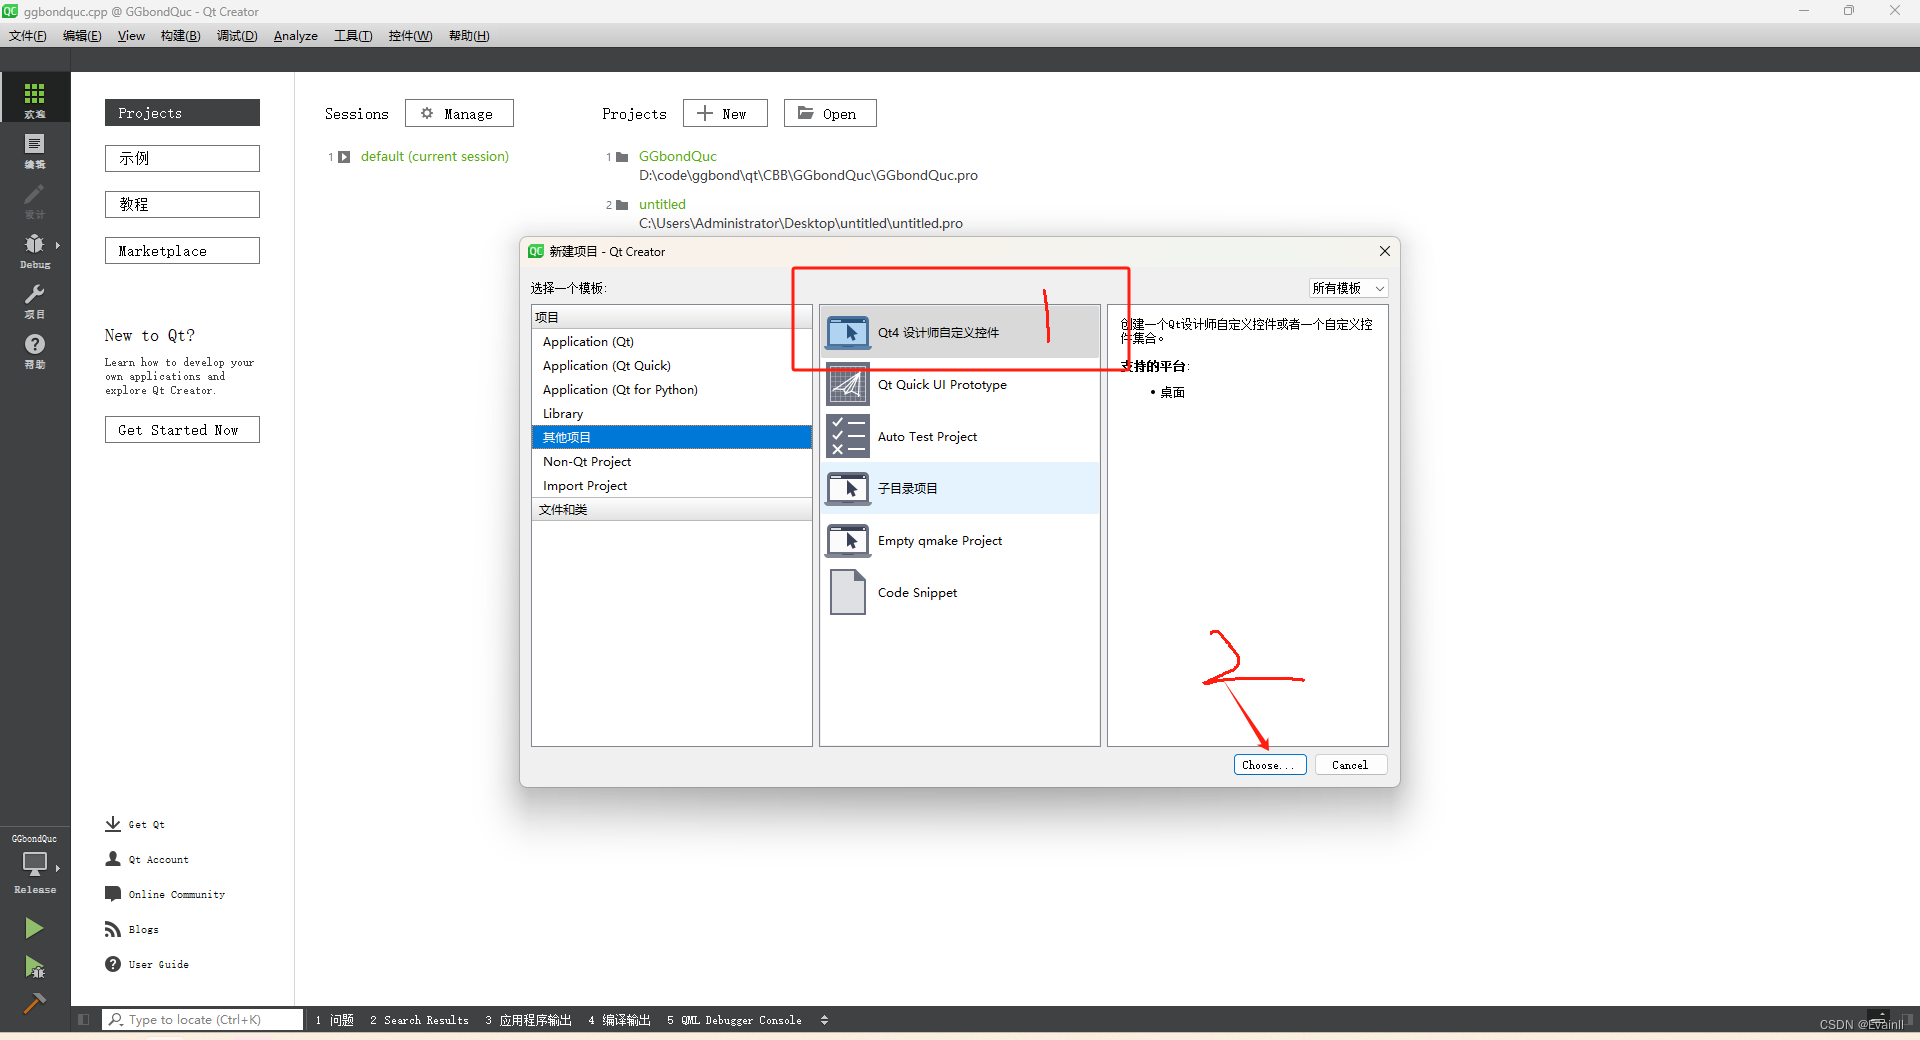The width and height of the screenshot is (1920, 1040).
Task: Open the GGbondQuc recent project link
Action: 678,157
